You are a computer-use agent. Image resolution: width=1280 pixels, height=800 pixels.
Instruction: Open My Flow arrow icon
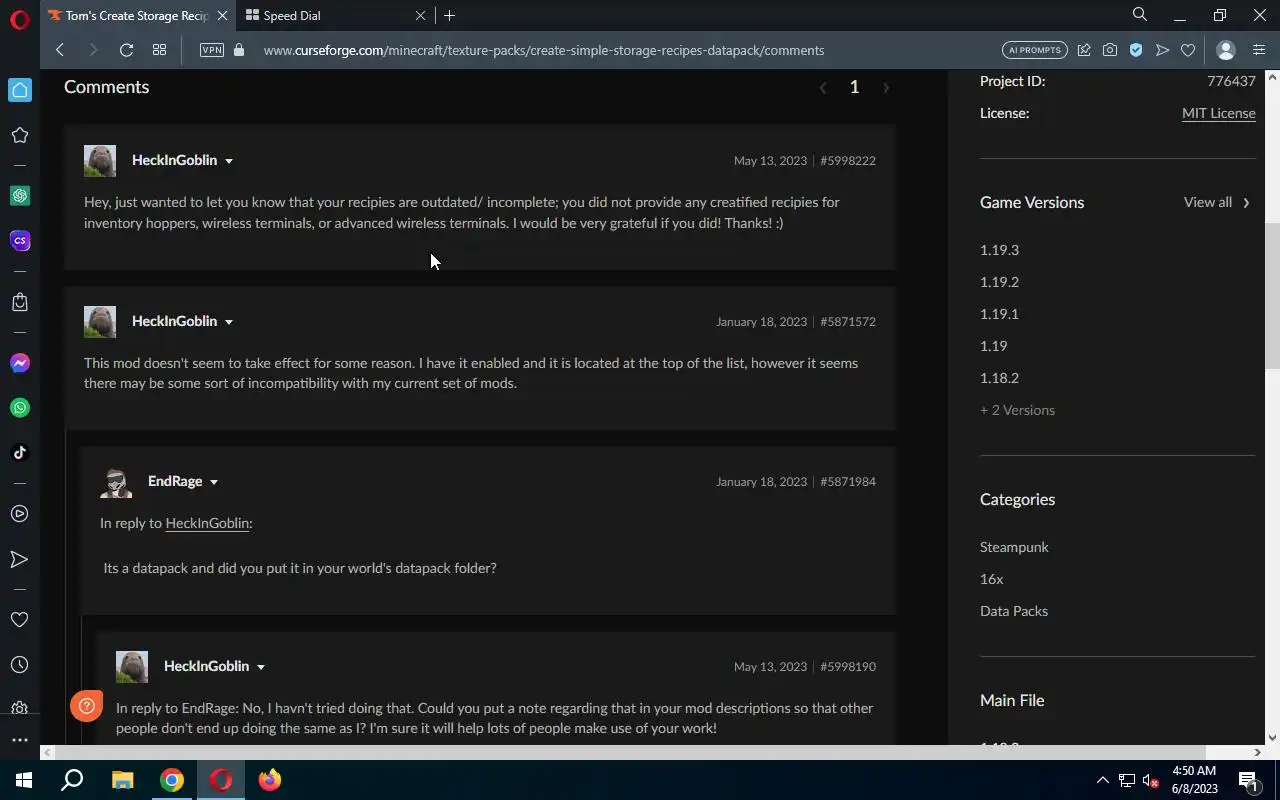[x=19, y=559]
